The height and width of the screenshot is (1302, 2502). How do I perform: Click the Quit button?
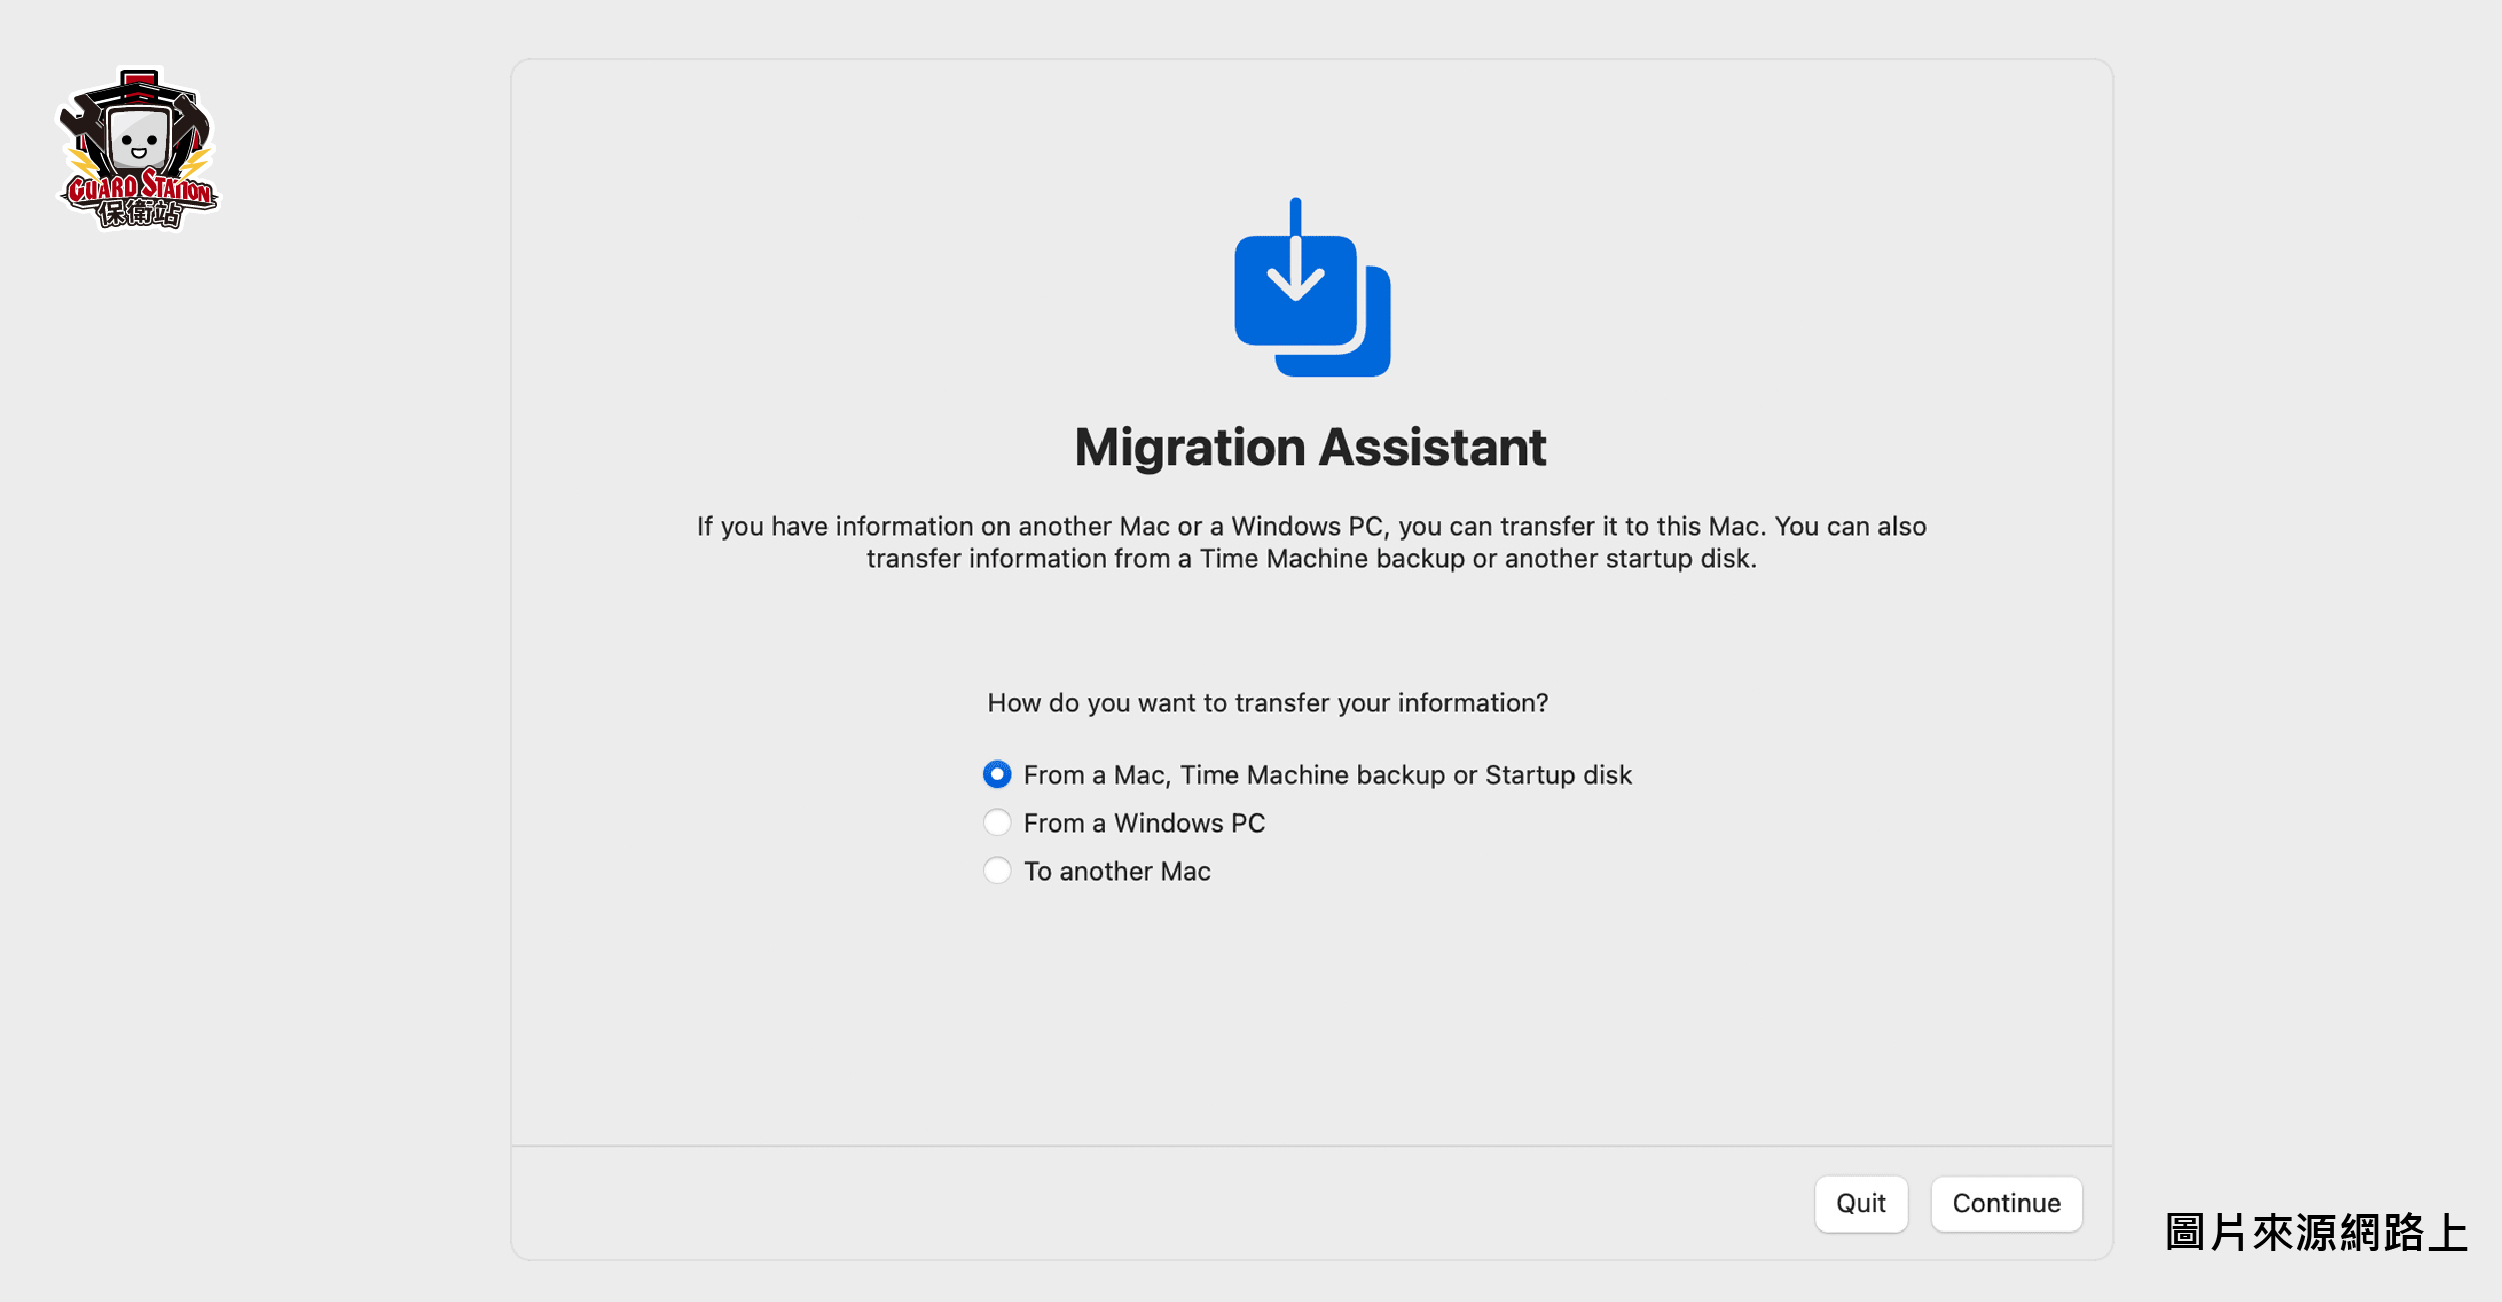coord(1861,1203)
